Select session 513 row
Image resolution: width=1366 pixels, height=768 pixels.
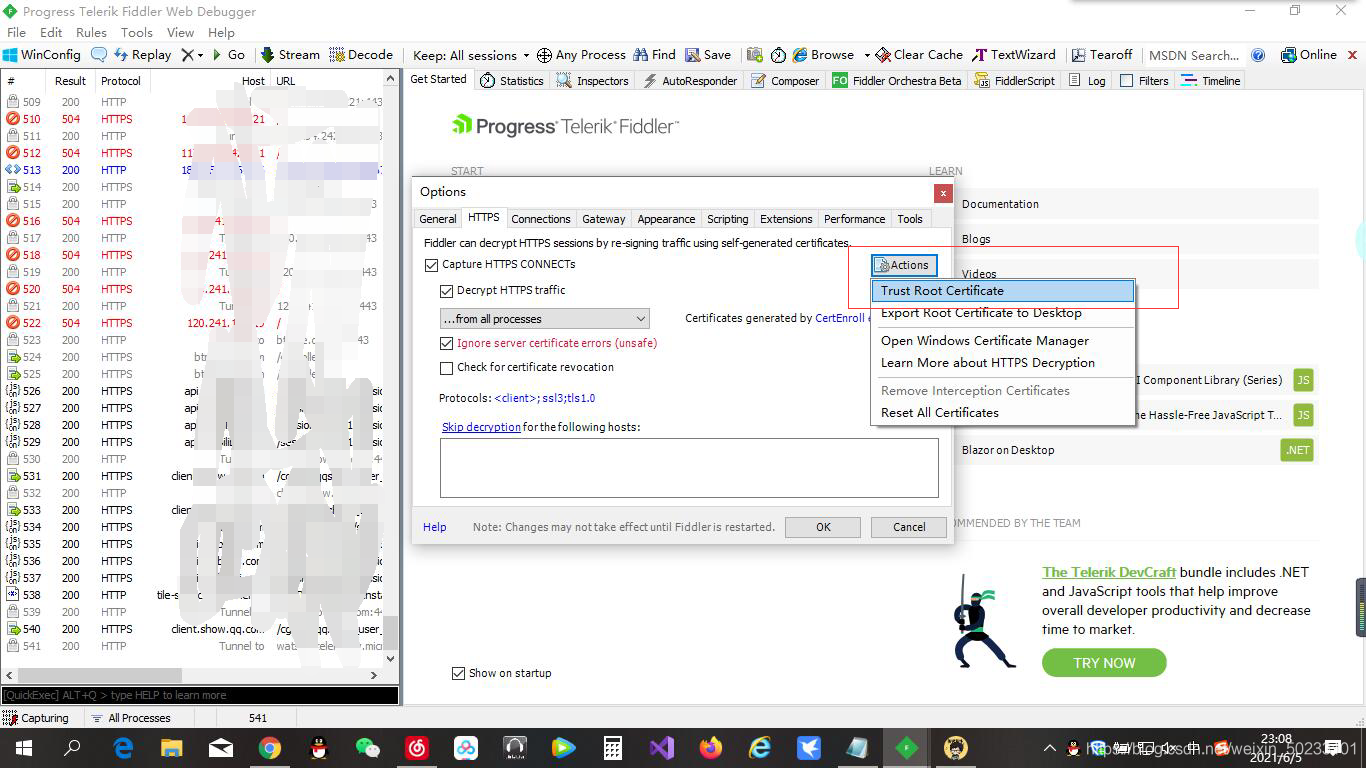pyautogui.click(x=192, y=170)
